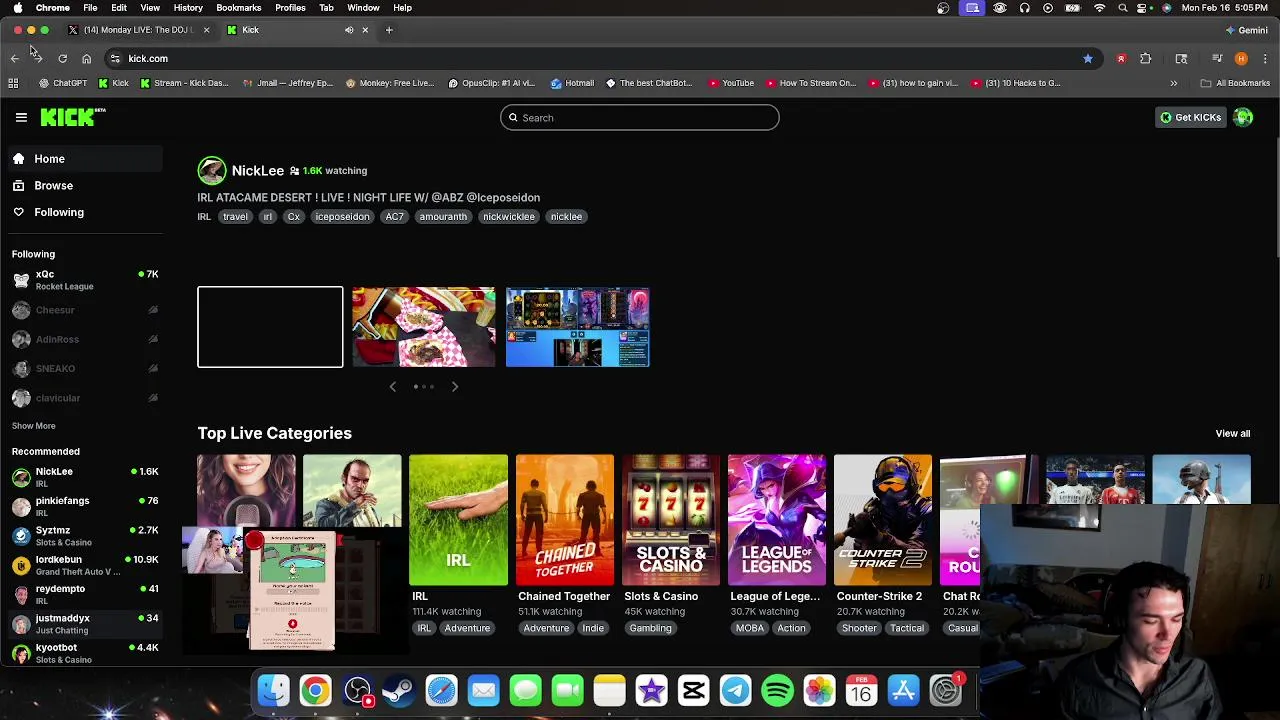Click the amouranth tag
The height and width of the screenshot is (720, 1280).
tap(443, 217)
